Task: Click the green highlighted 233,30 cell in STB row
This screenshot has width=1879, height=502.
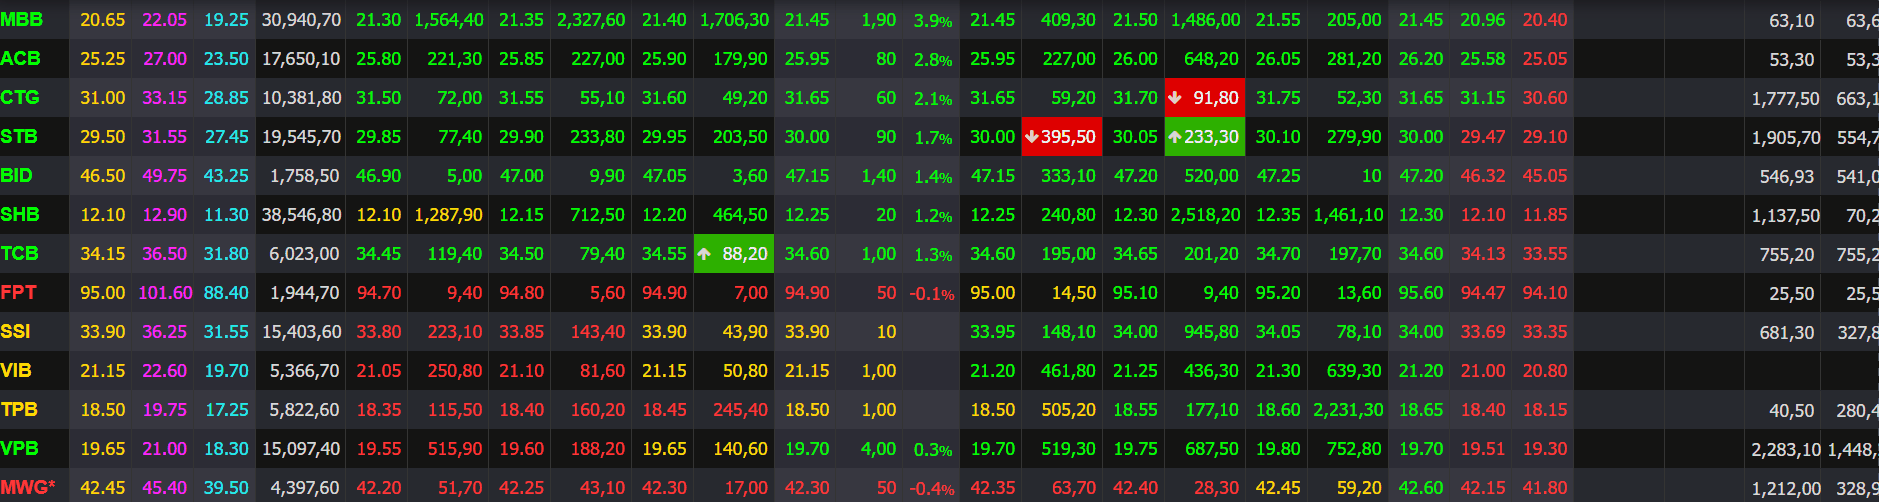Action: [x=1205, y=137]
